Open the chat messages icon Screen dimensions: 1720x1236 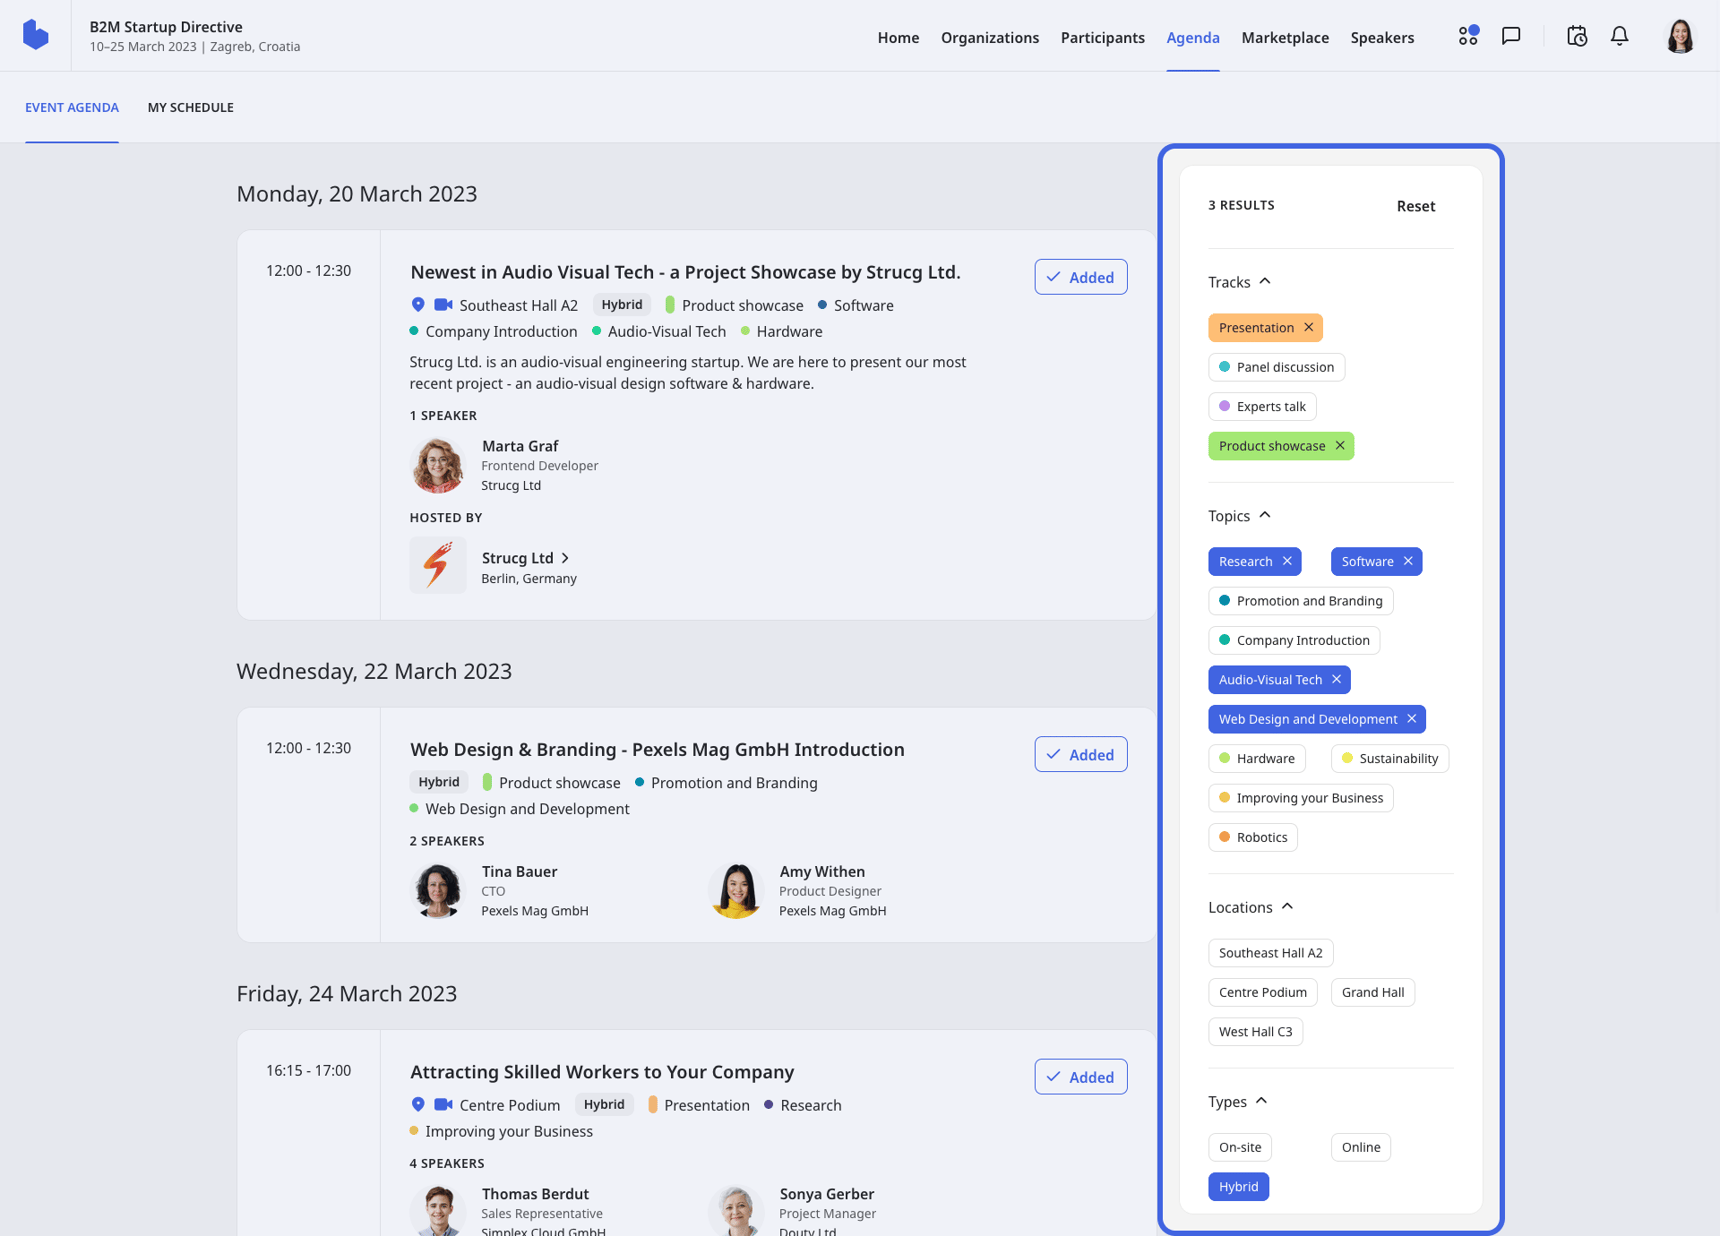pos(1511,36)
